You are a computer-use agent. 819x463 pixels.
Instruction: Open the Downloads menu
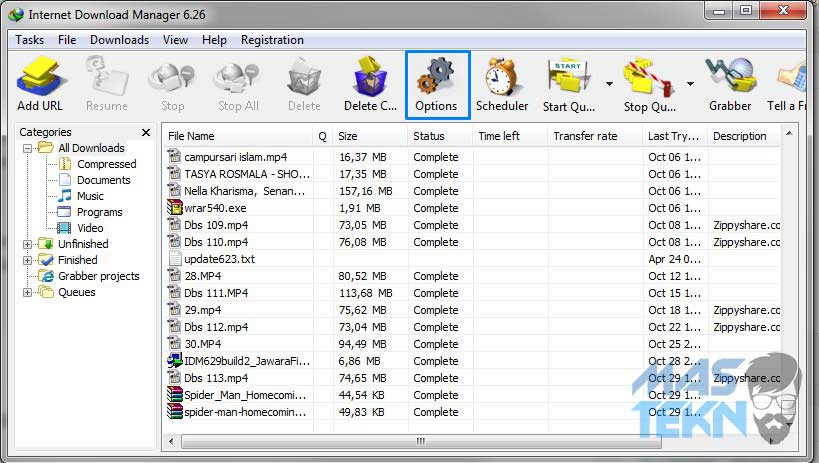[119, 40]
